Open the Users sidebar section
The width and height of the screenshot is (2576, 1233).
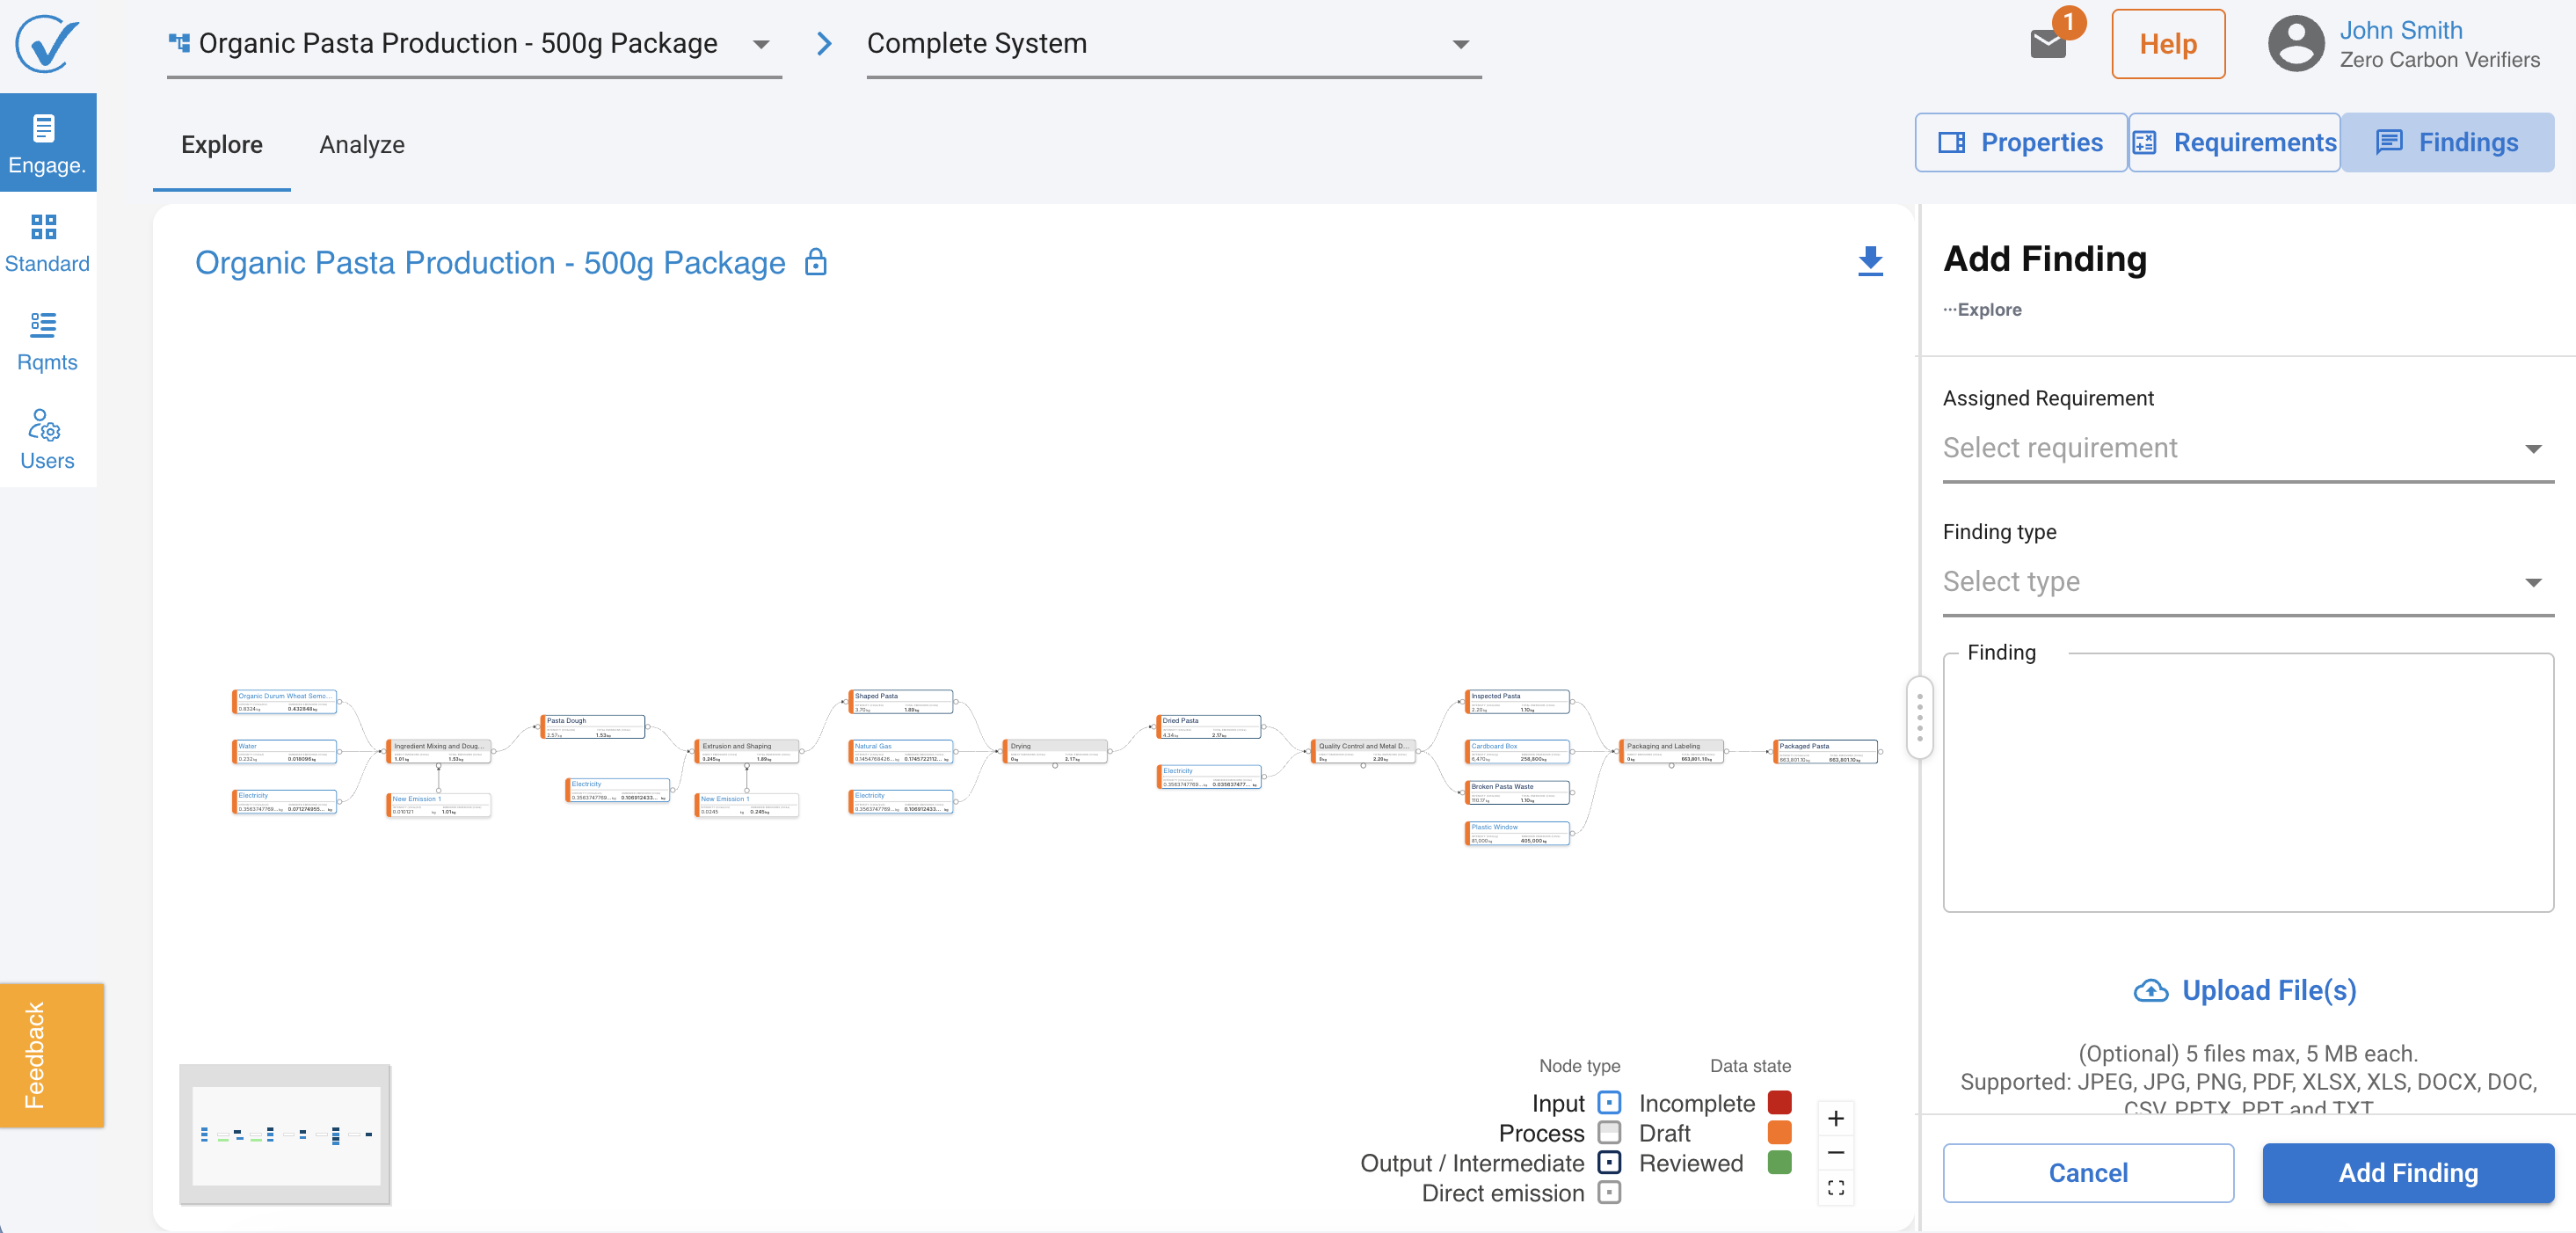tap(47, 439)
